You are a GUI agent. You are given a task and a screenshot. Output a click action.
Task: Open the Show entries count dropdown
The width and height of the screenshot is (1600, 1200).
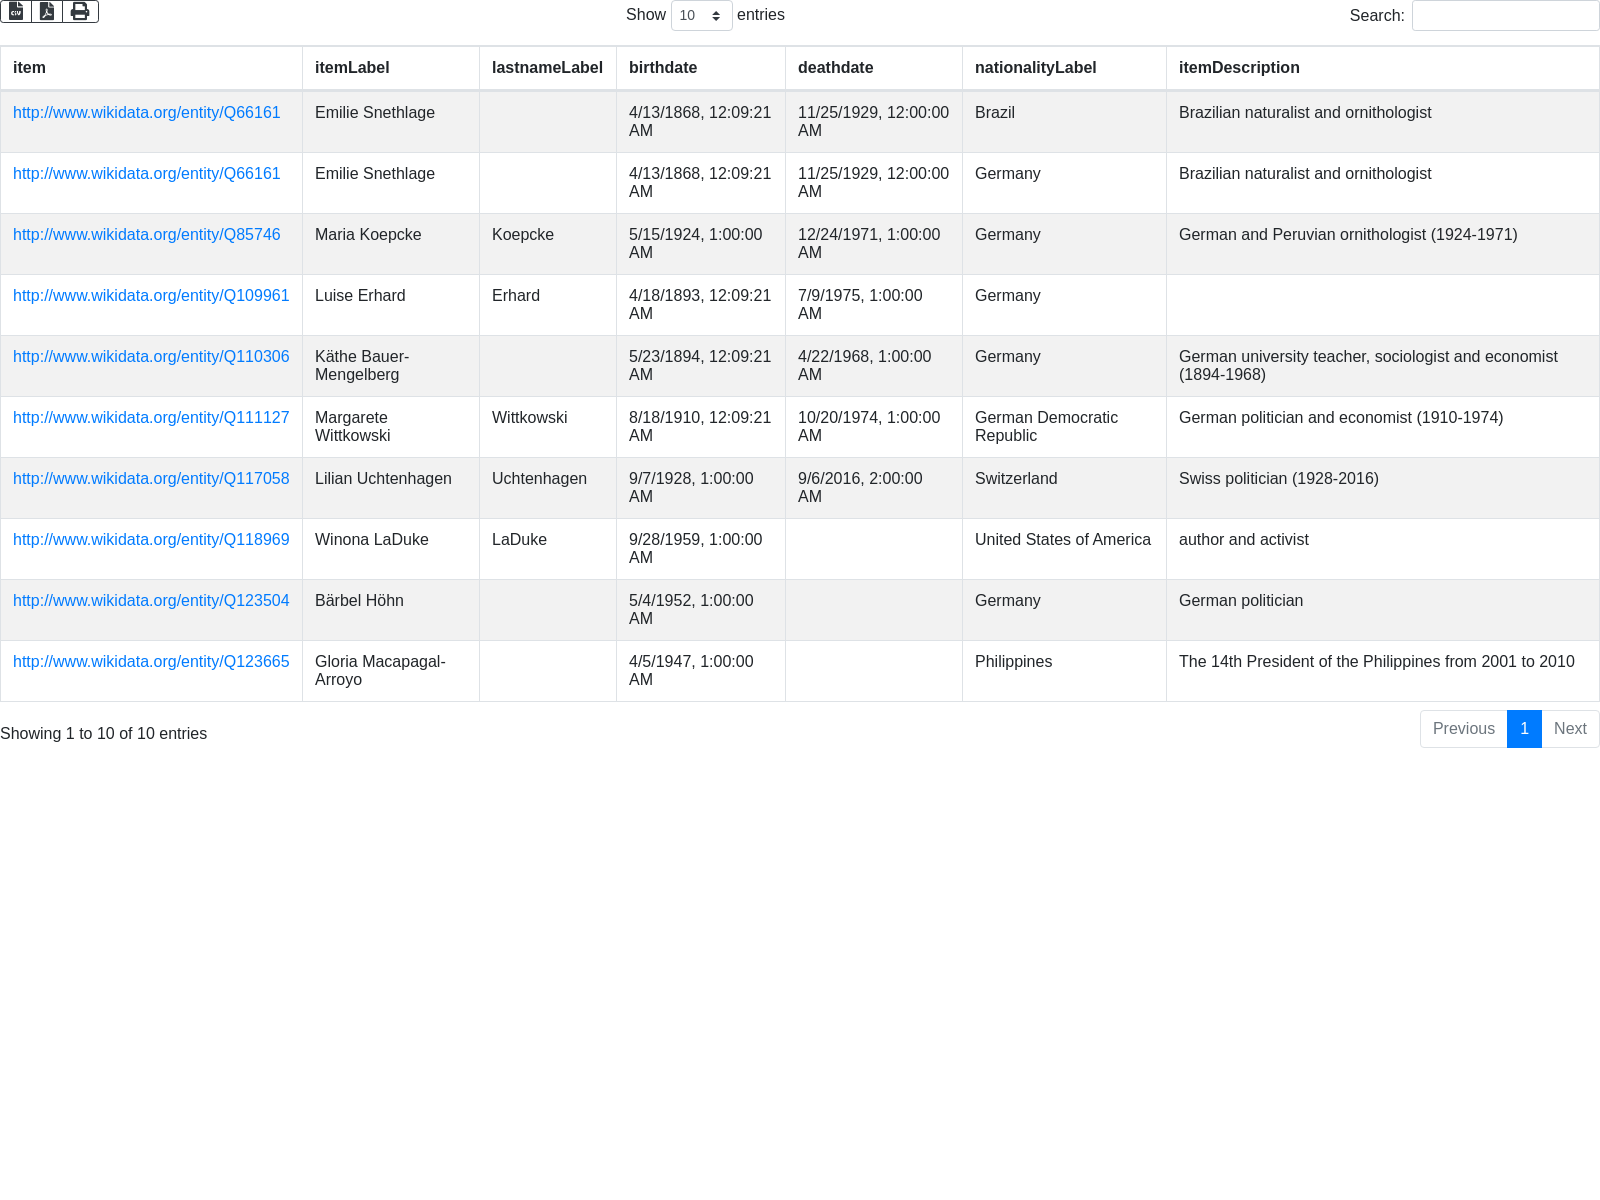(701, 16)
